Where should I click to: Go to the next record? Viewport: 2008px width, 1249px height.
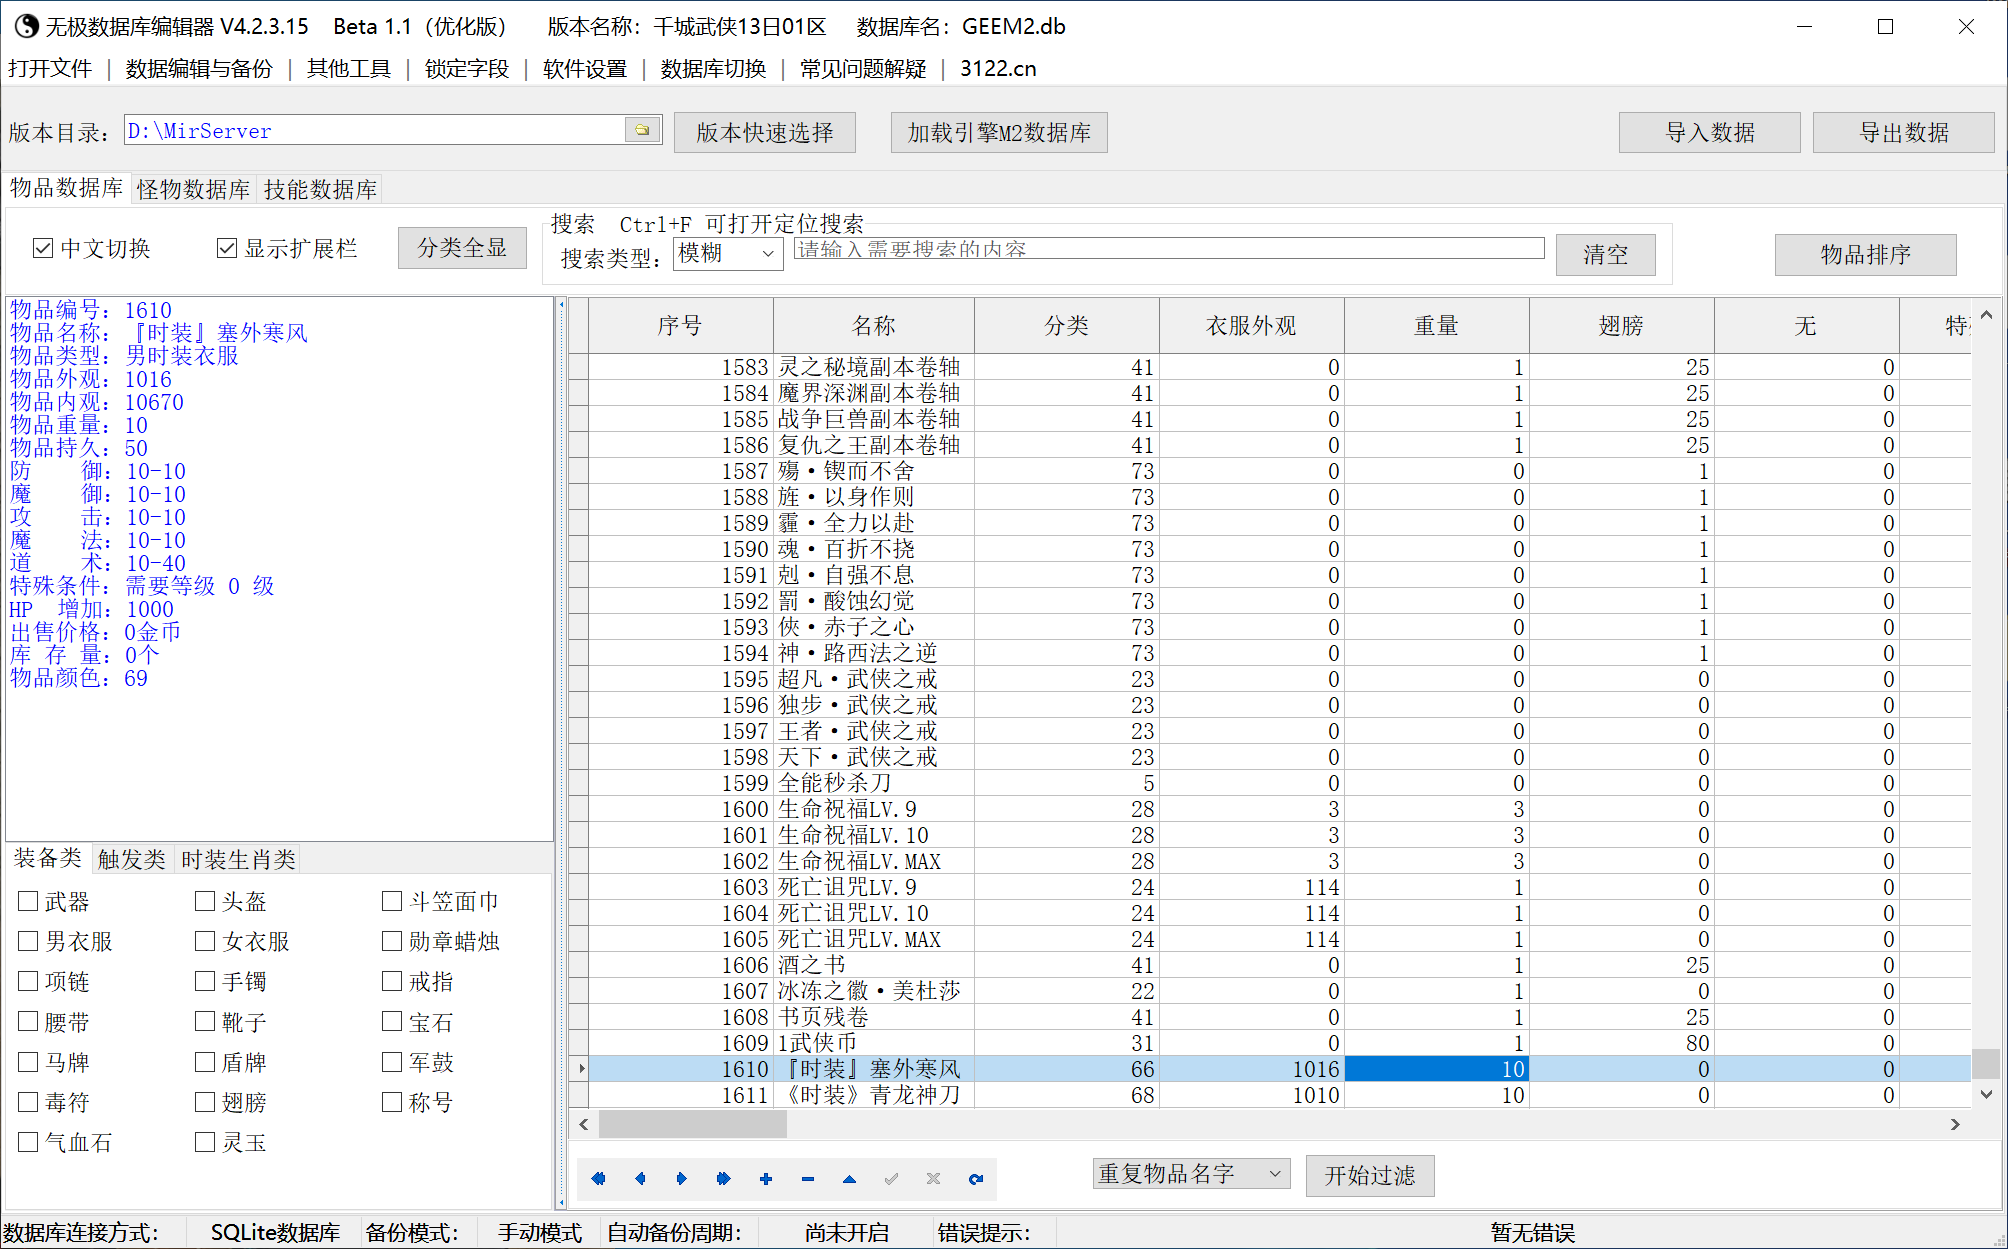click(682, 1179)
